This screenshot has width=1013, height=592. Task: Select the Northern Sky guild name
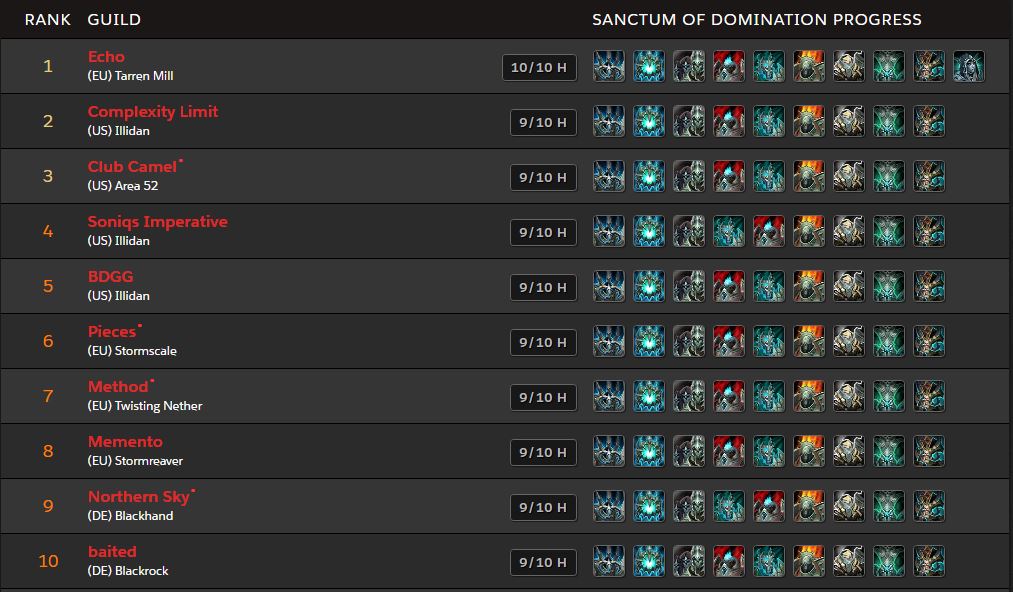(x=138, y=497)
